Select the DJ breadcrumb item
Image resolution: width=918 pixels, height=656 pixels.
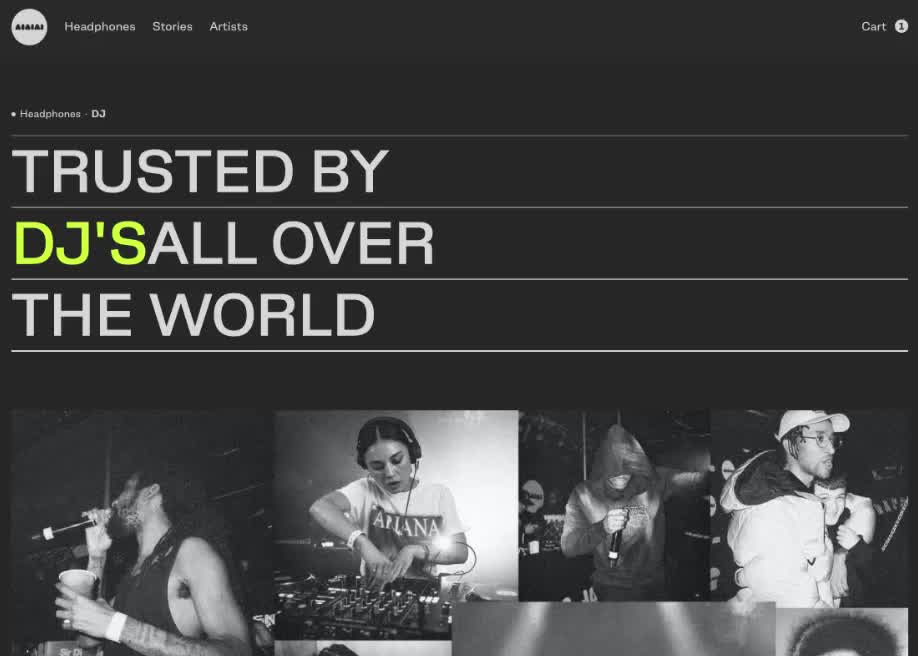point(98,114)
